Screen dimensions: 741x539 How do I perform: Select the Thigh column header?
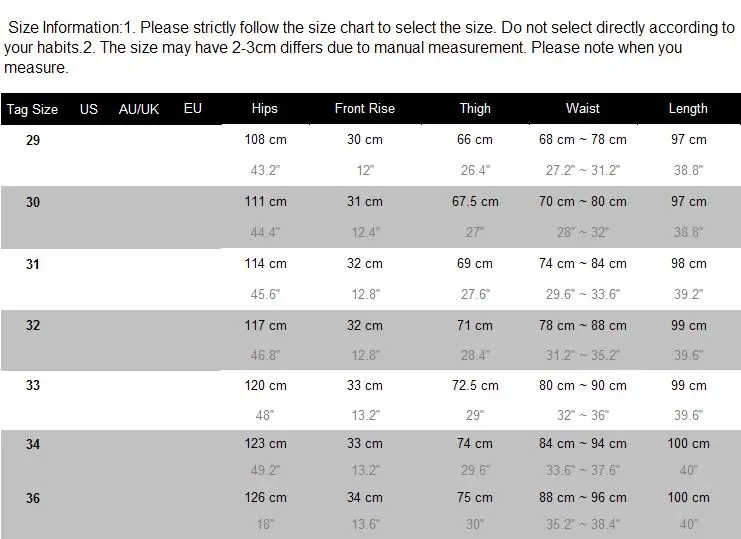475,109
